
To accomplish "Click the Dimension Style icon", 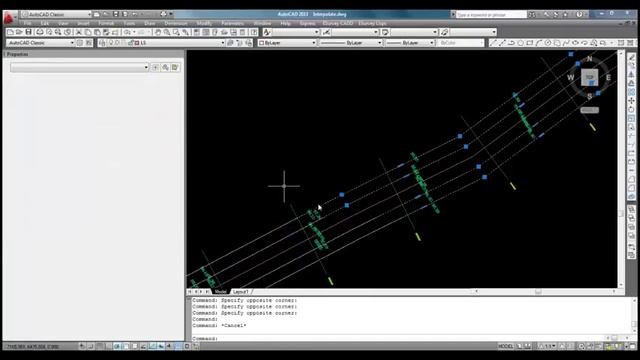I will (x=327, y=32).
